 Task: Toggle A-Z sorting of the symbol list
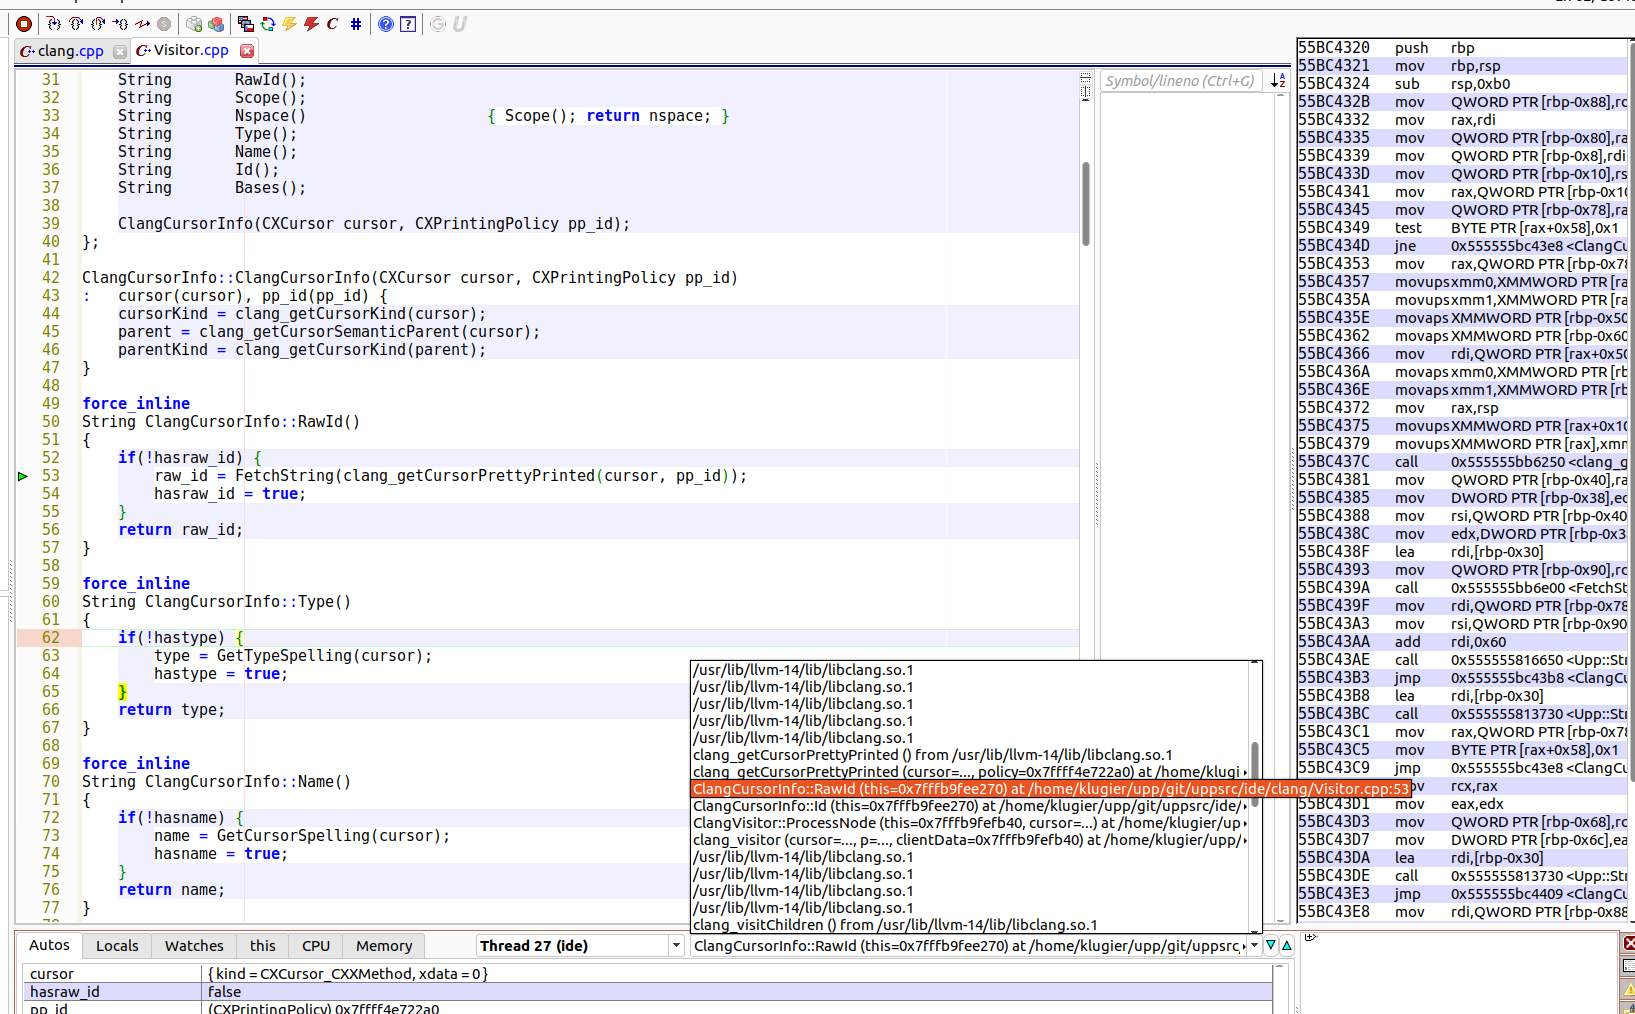coord(1278,81)
